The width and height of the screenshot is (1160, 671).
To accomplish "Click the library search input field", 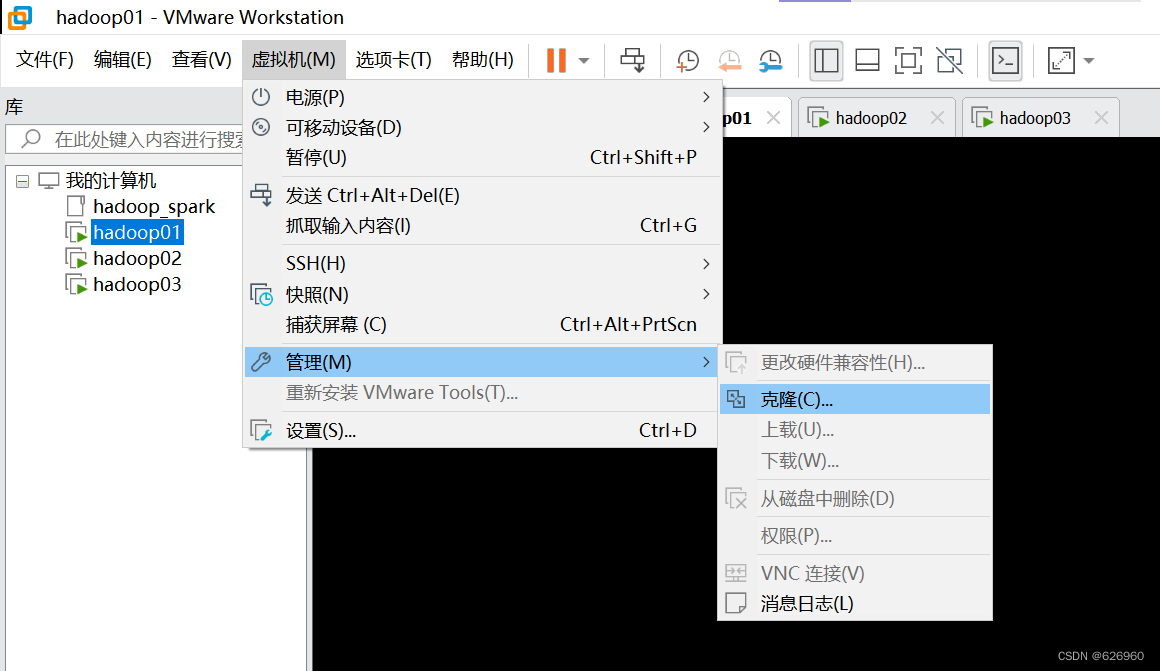I will pos(126,138).
